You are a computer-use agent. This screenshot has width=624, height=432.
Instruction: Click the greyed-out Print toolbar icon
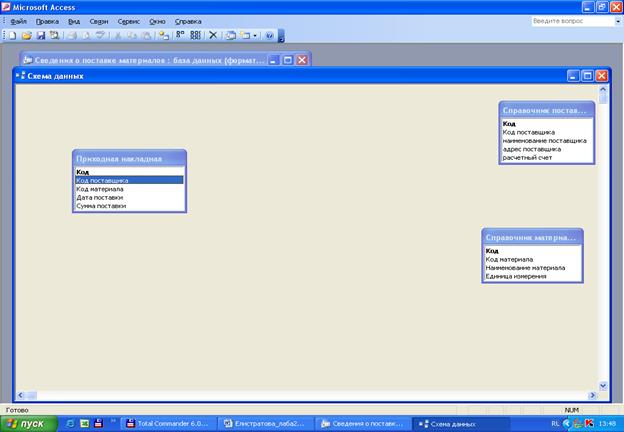click(x=72, y=36)
